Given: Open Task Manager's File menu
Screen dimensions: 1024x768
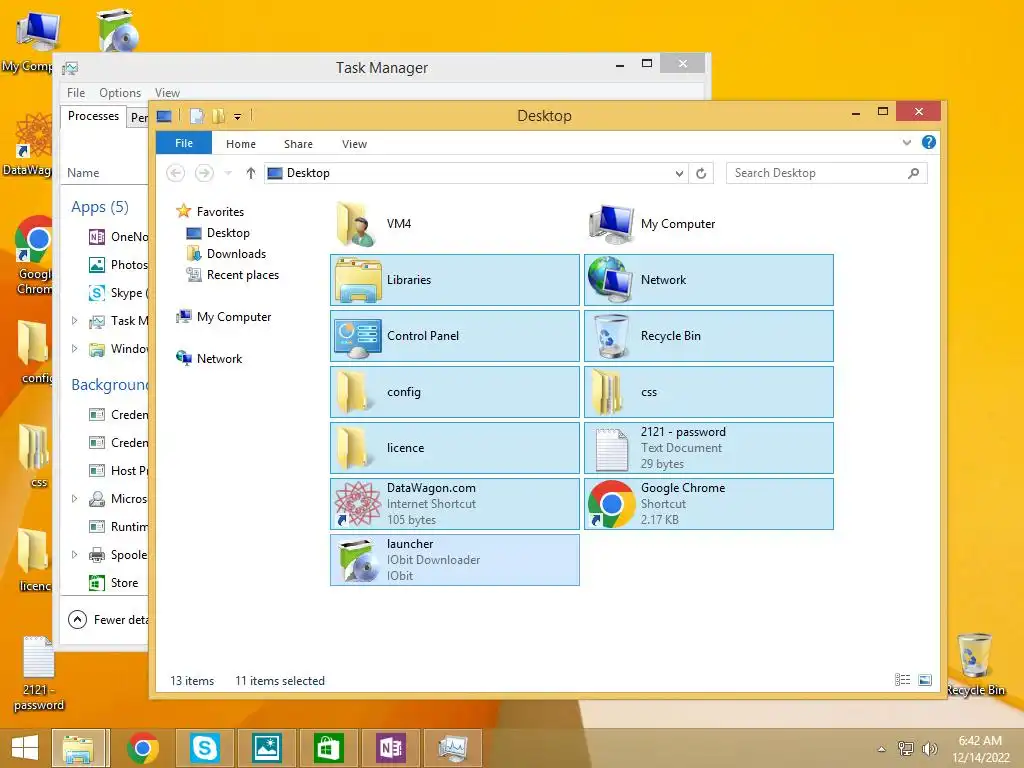Looking at the screenshot, I should click(x=76, y=93).
